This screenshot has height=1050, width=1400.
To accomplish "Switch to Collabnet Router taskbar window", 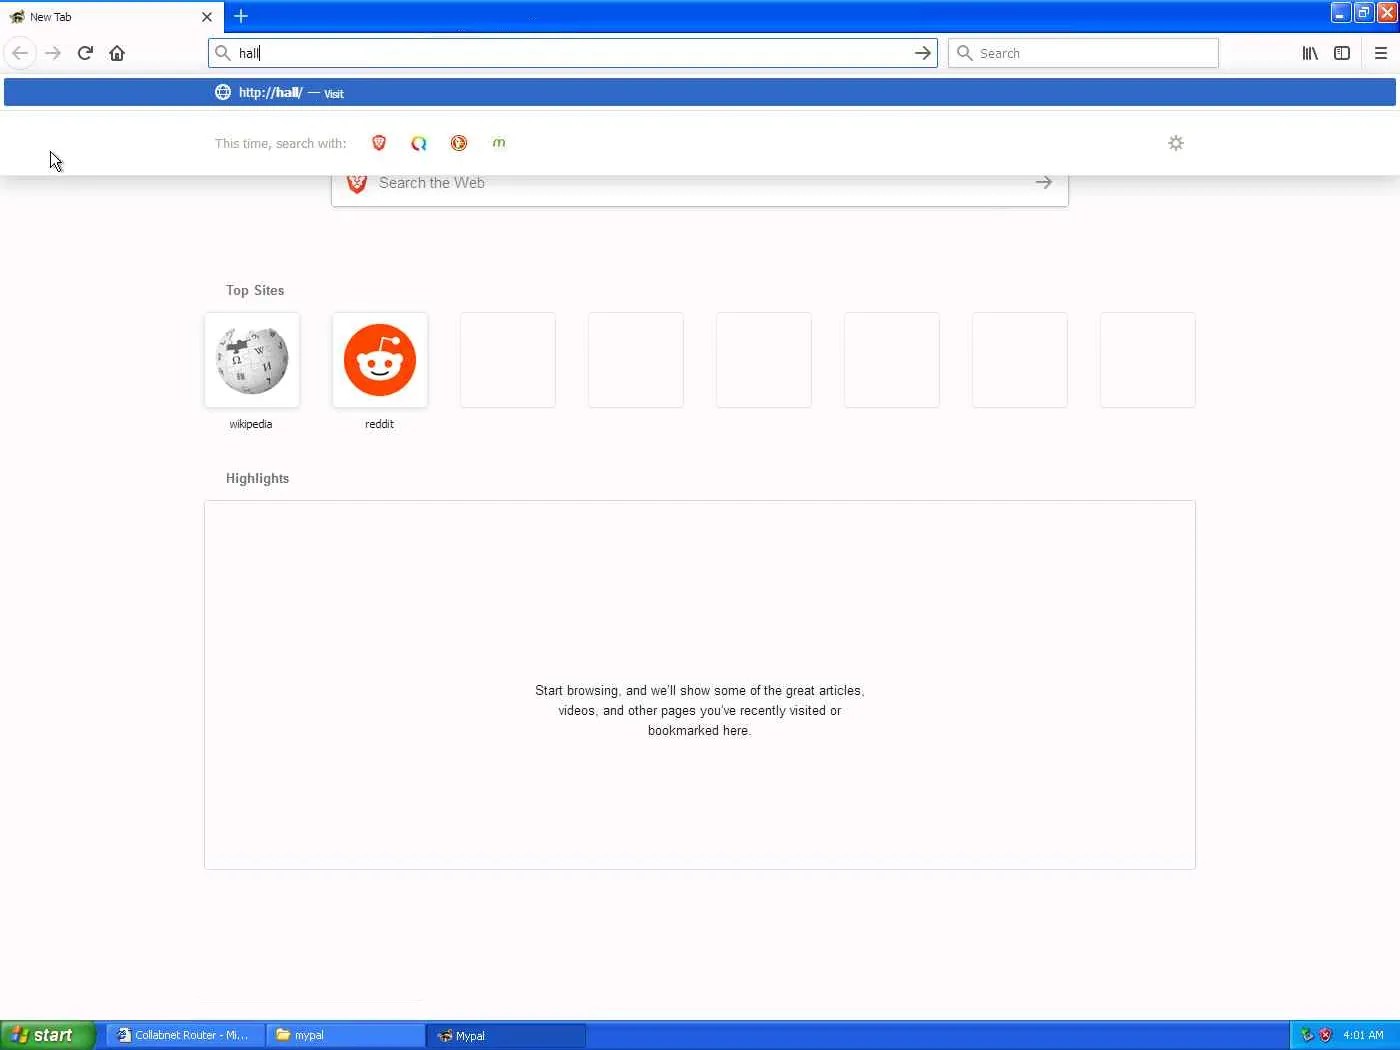I will (x=186, y=1035).
